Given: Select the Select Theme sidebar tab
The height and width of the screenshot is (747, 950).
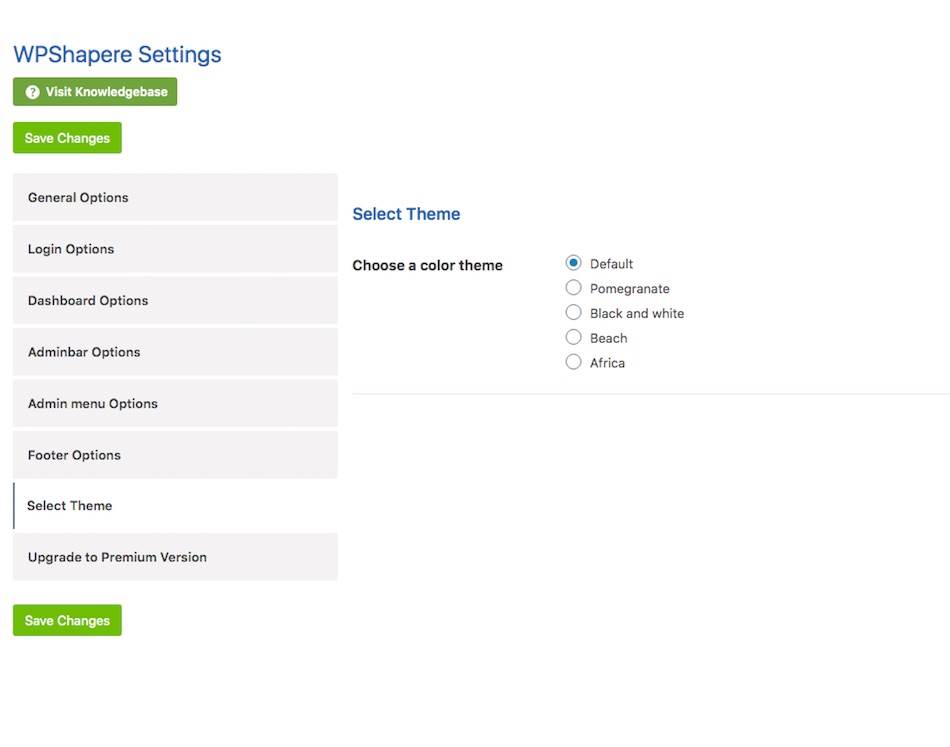Looking at the screenshot, I should coord(175,506).
